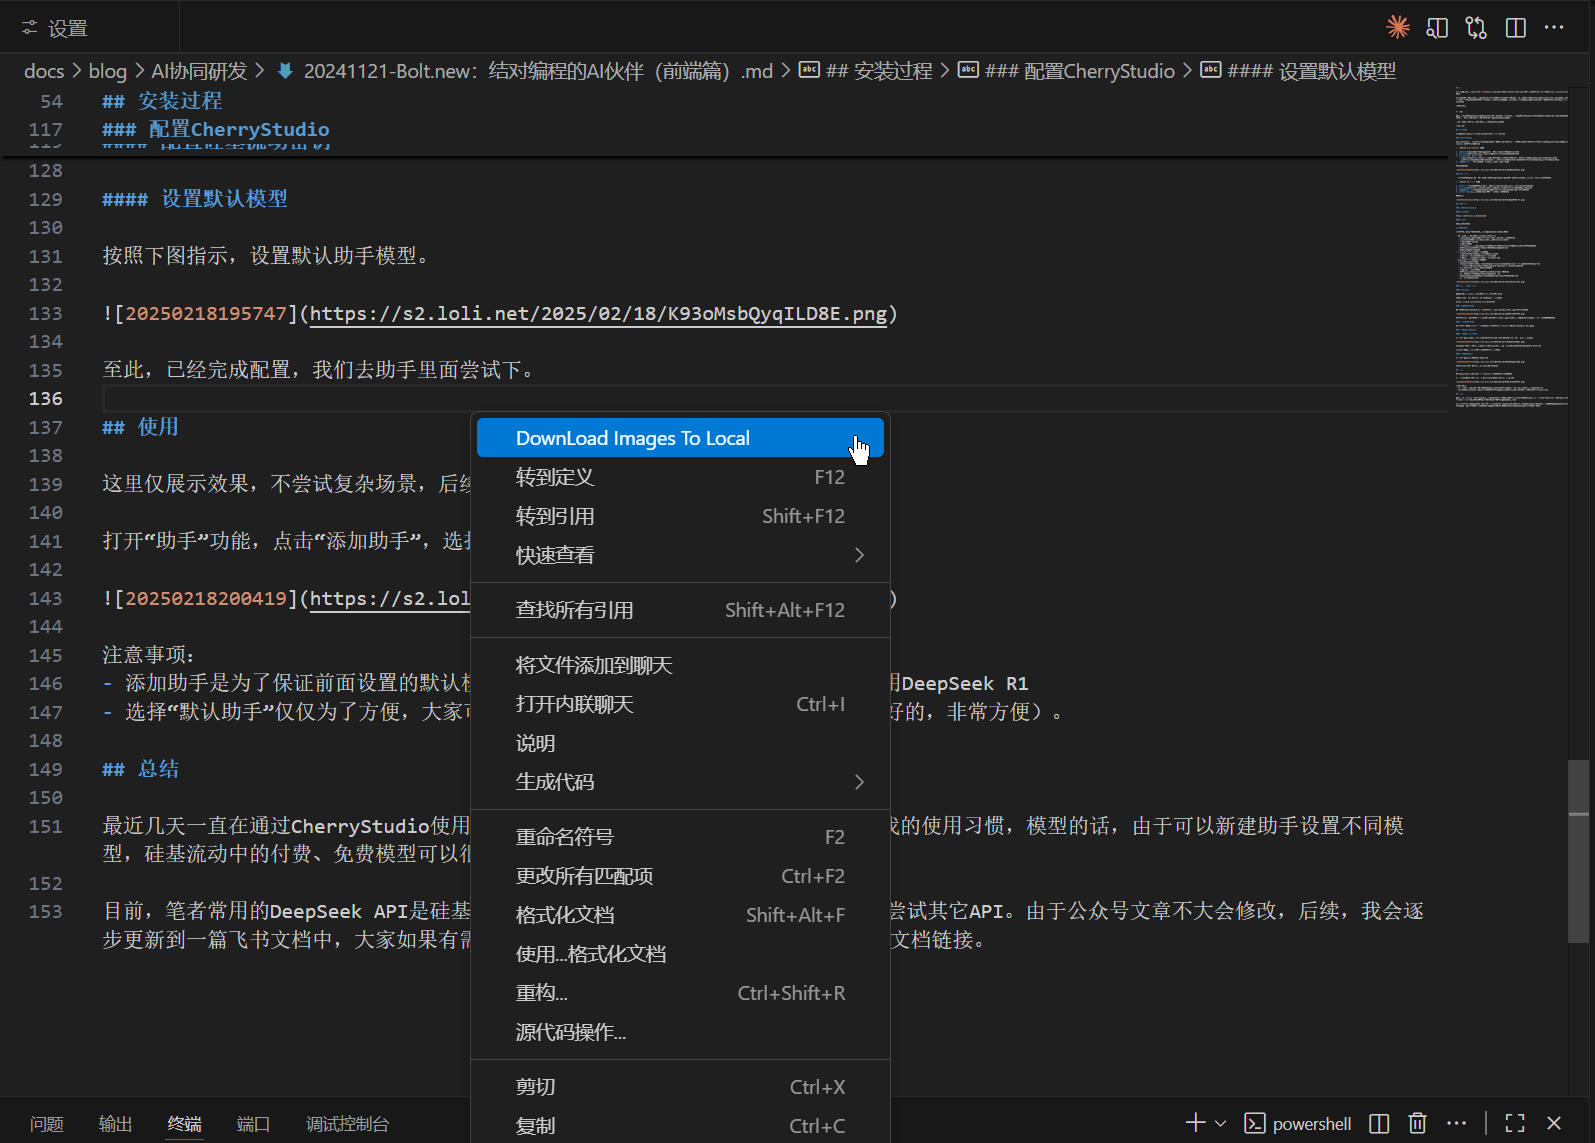The width and height of the screenshot is (1595, 1143).
Task: Expand the 生成代码 submenu
Action: pyautogui.click(x=859, y=782)
